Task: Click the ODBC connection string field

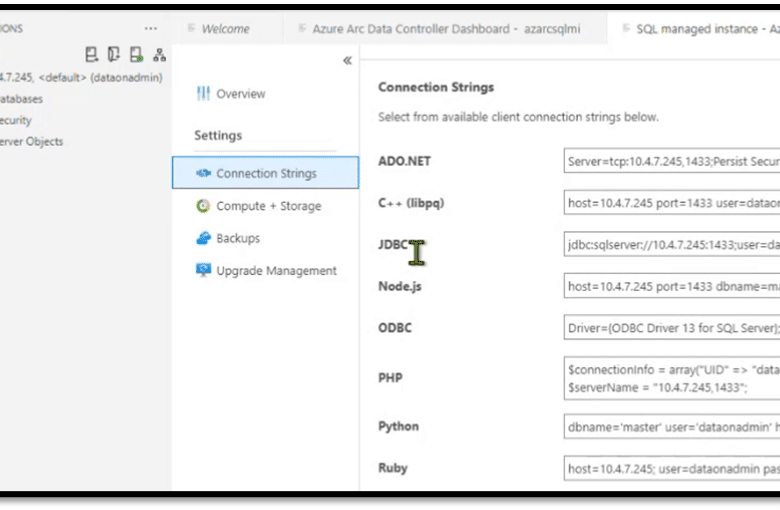Action: coord(672,327)
